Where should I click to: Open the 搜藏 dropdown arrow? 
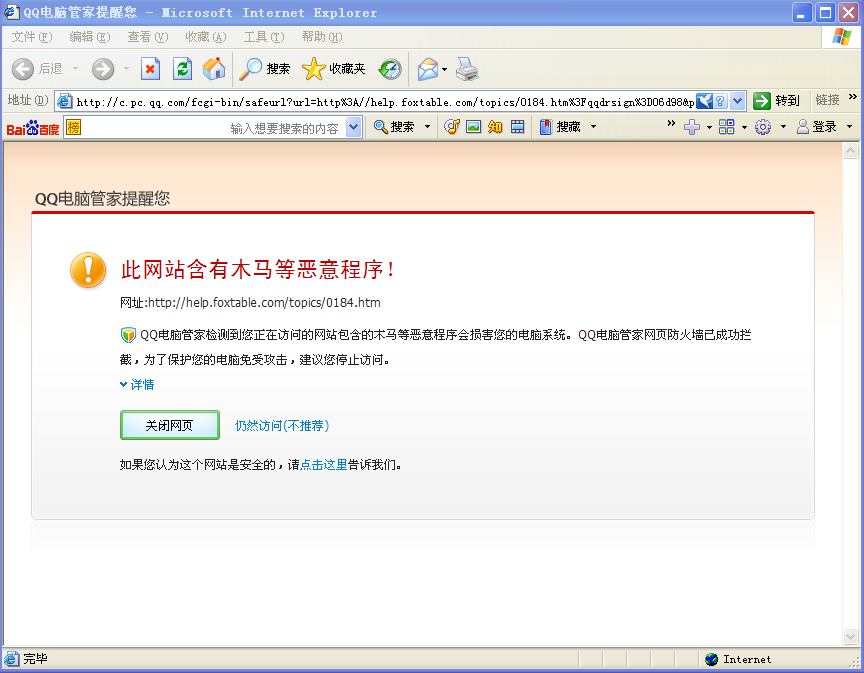click(x=593, y=127)
